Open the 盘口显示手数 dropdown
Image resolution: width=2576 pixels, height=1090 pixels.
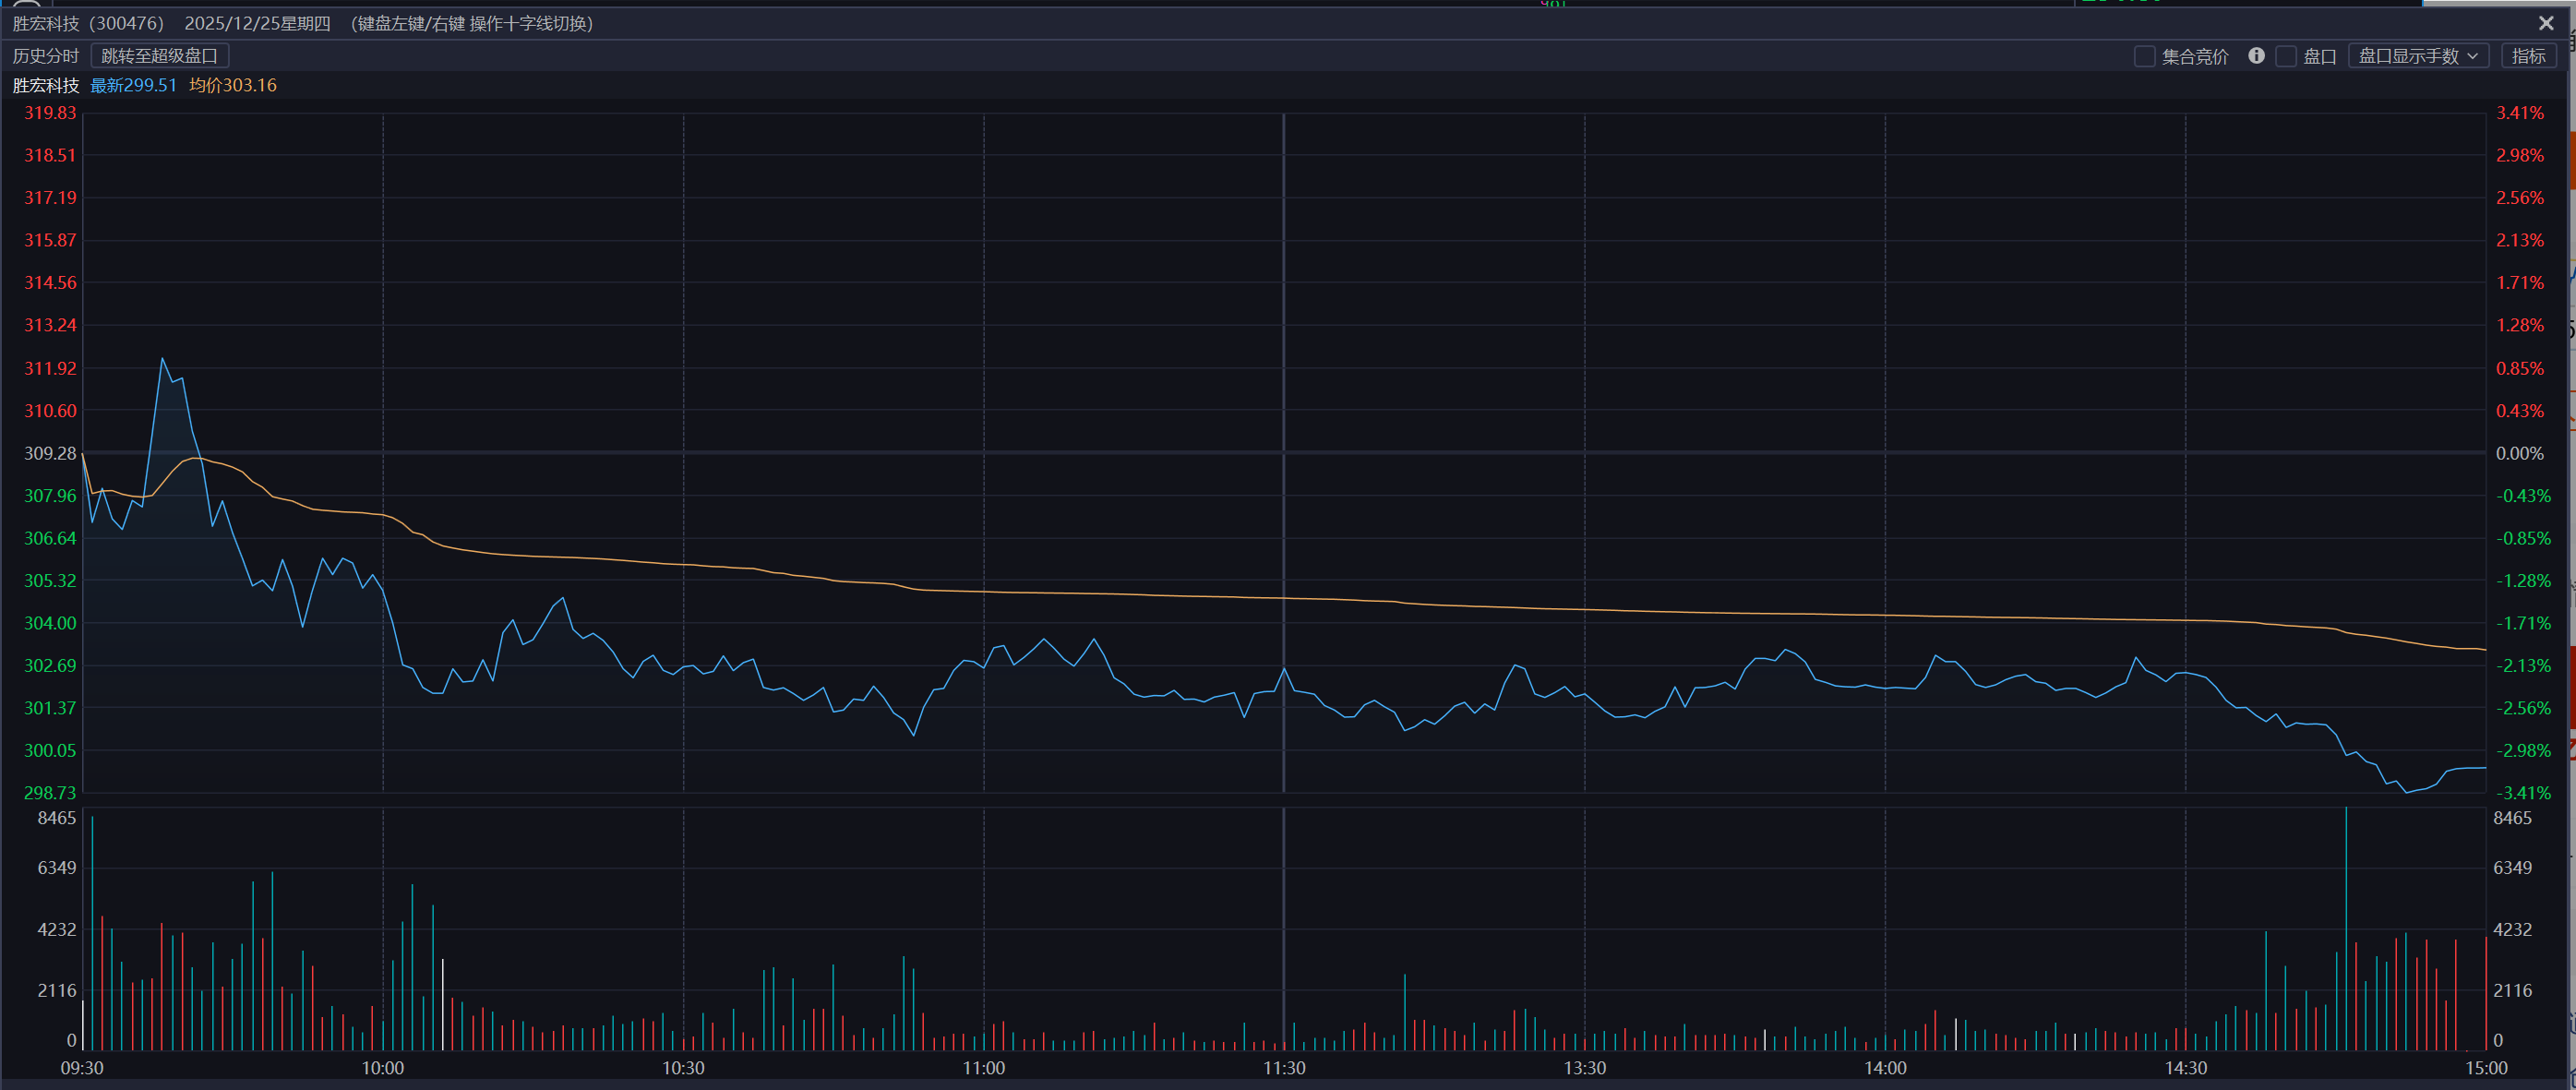tap(2417, 56)
